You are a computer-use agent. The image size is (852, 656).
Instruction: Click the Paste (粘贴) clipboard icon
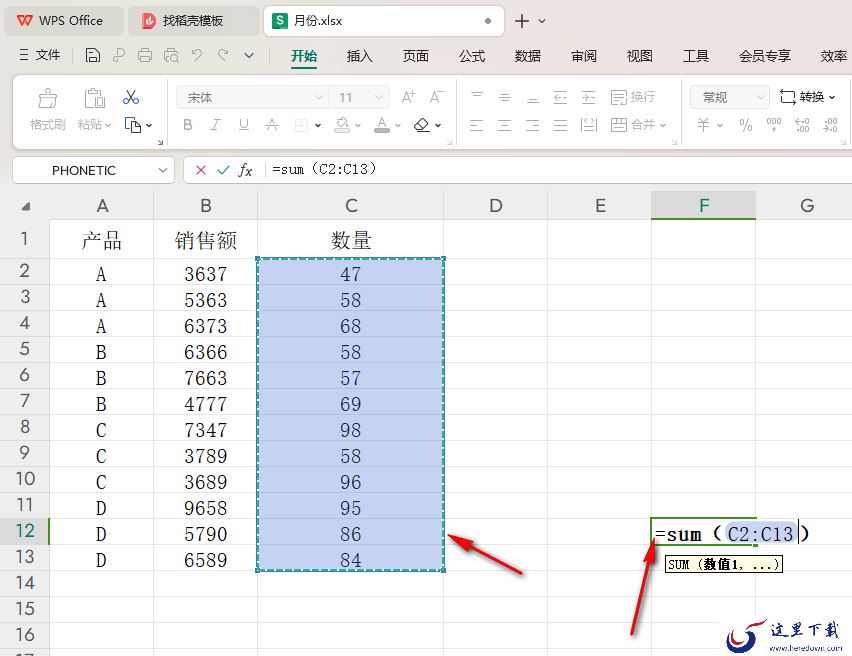tap(94, 98)
